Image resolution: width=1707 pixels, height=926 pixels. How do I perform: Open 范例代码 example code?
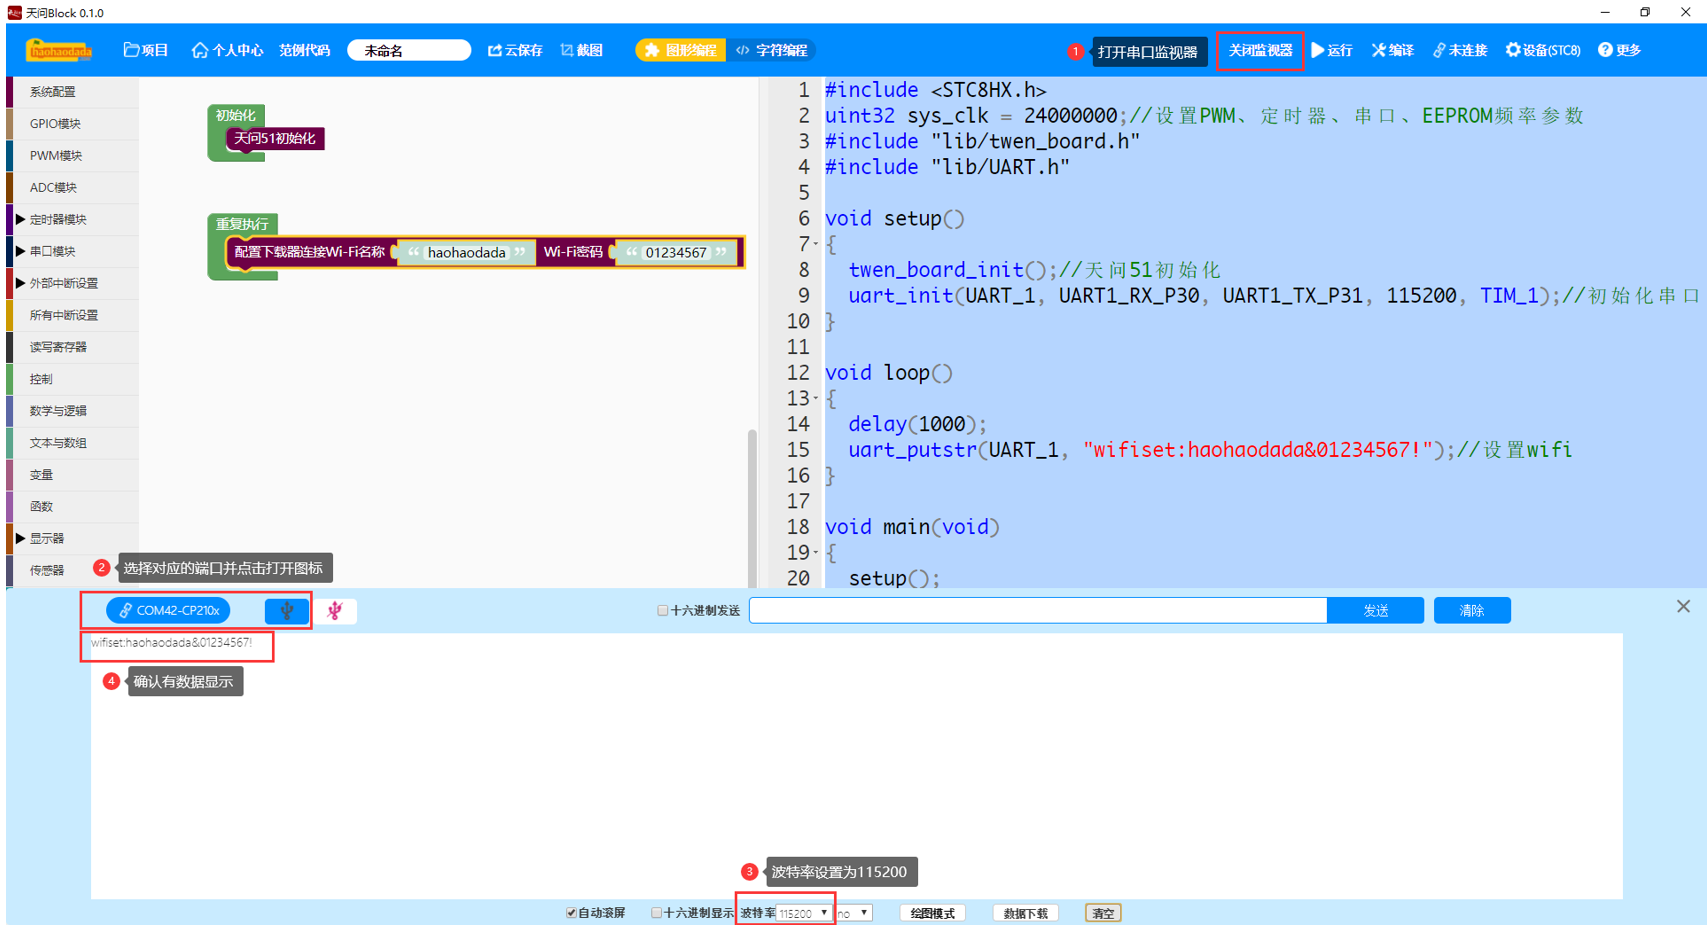pyautogui.click(x=304, y=50)
